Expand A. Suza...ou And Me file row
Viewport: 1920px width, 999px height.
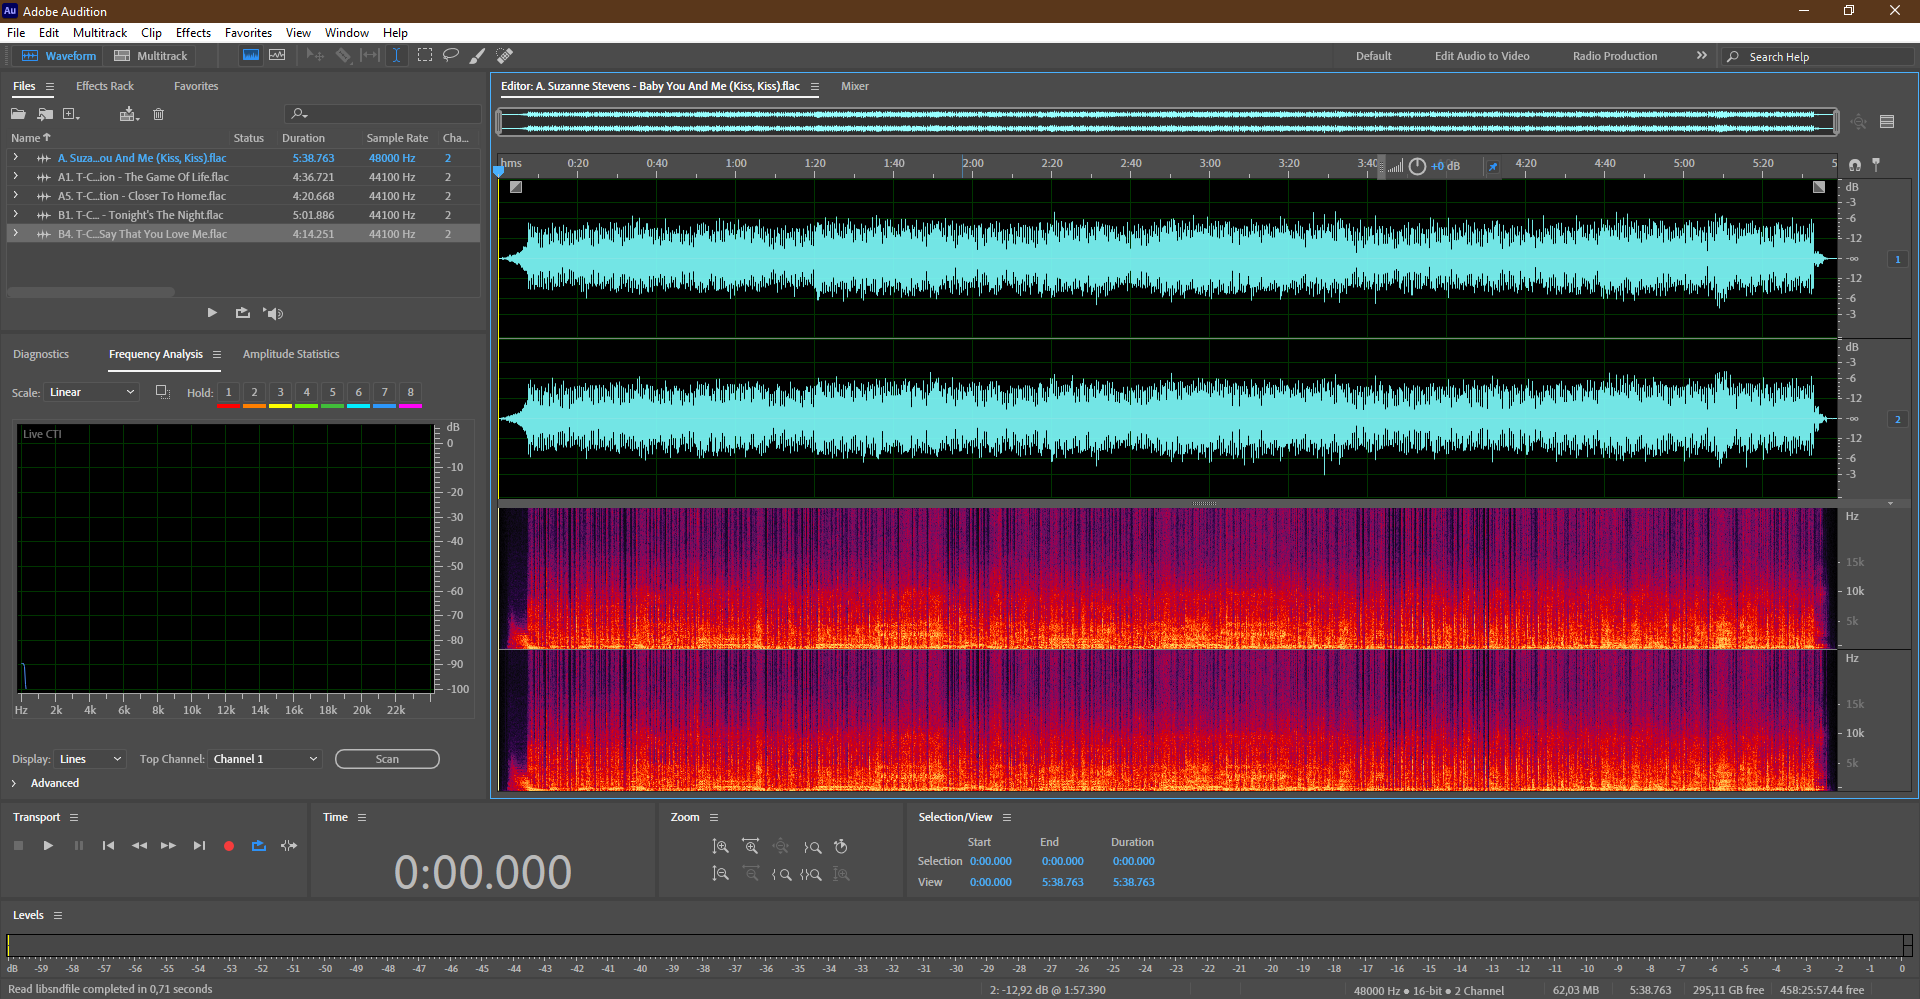pos(16,157)
